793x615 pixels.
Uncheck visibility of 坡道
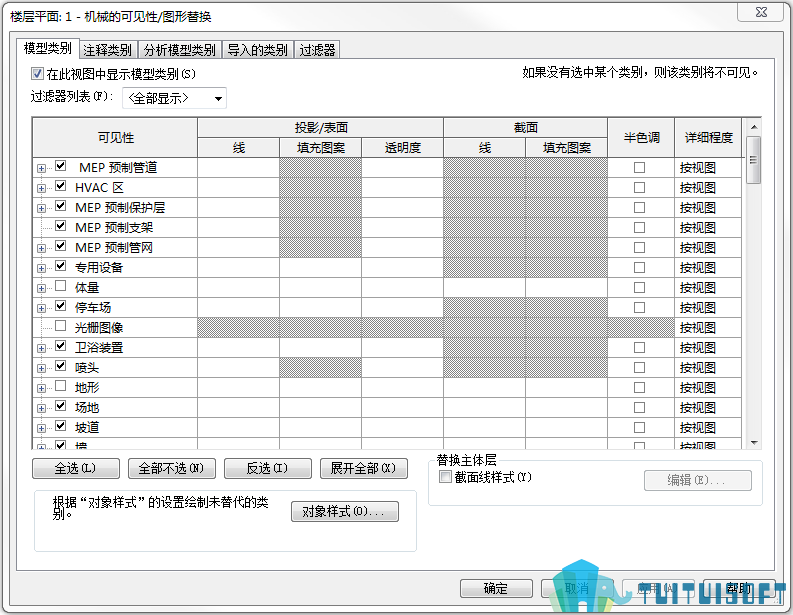(x=61, y=426)
